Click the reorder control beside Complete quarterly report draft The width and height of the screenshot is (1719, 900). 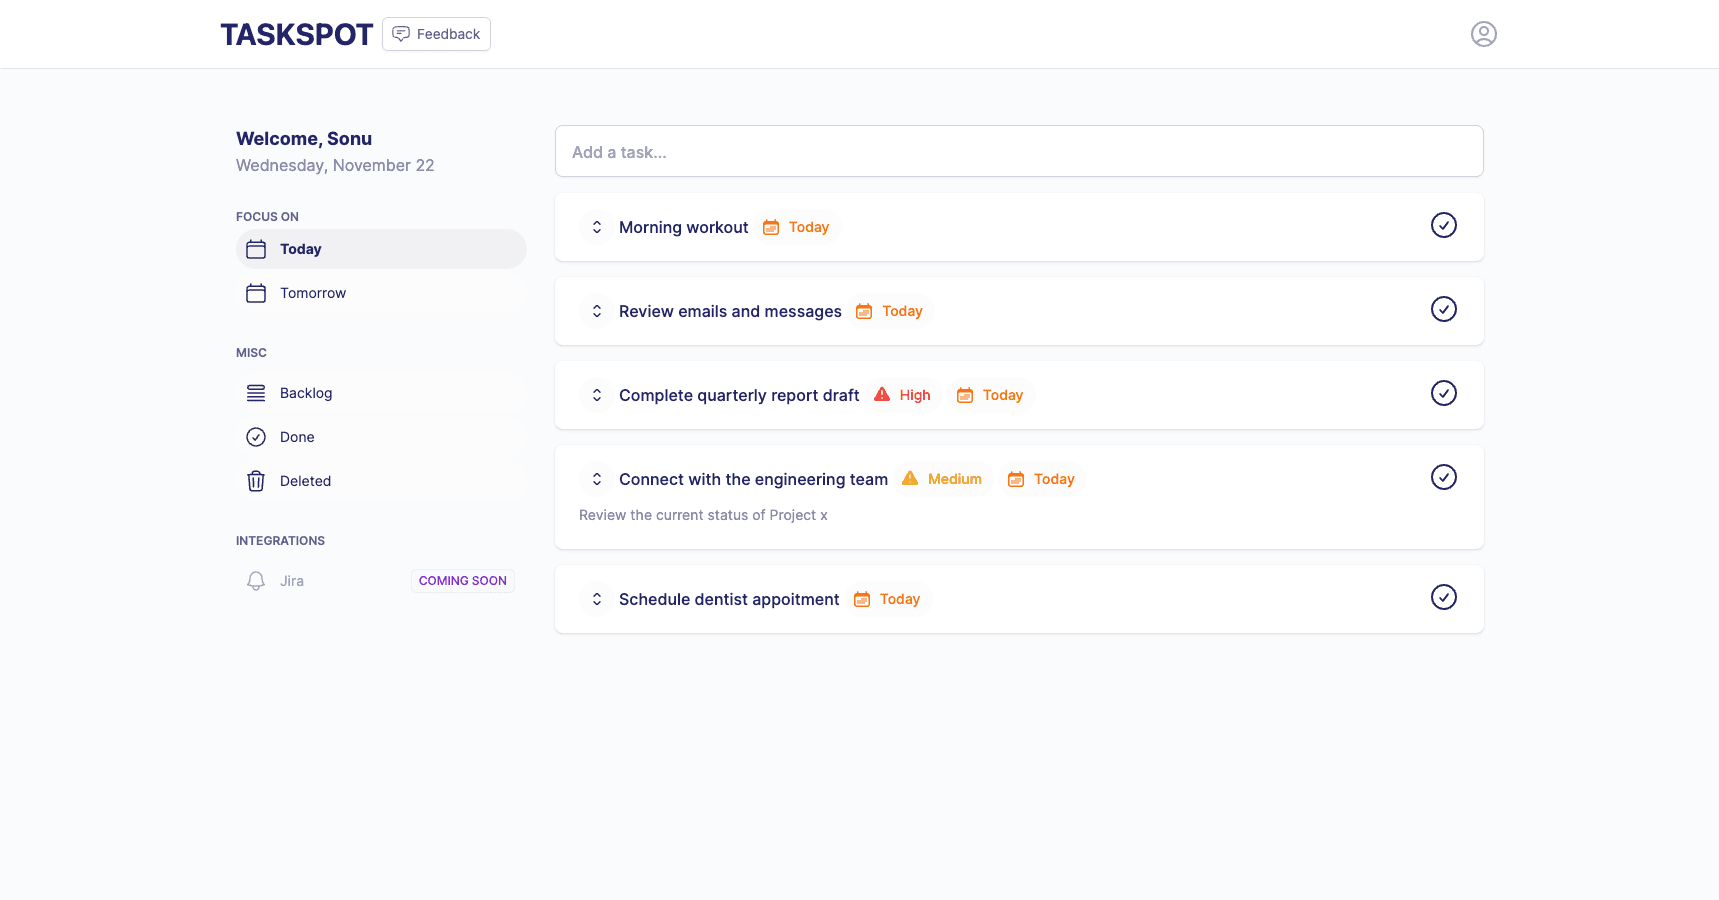pos(596,395)
